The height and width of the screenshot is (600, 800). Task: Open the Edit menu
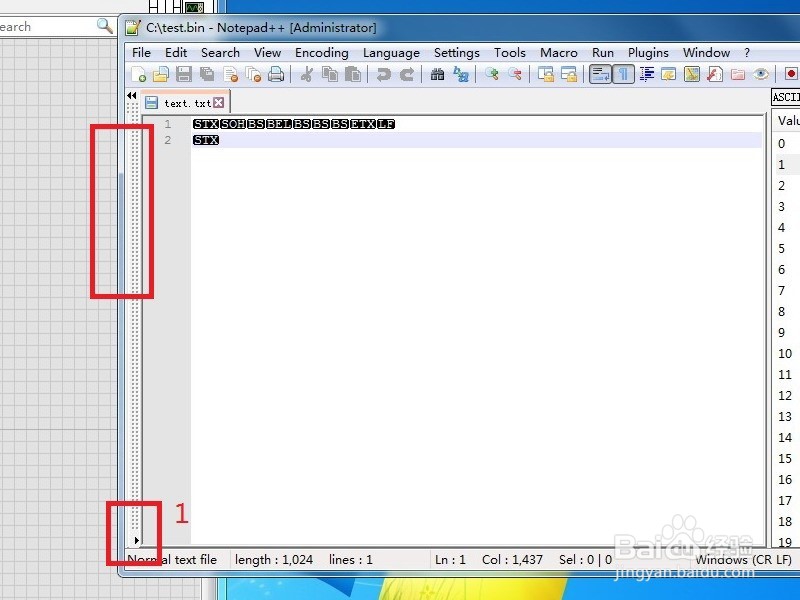176,53
